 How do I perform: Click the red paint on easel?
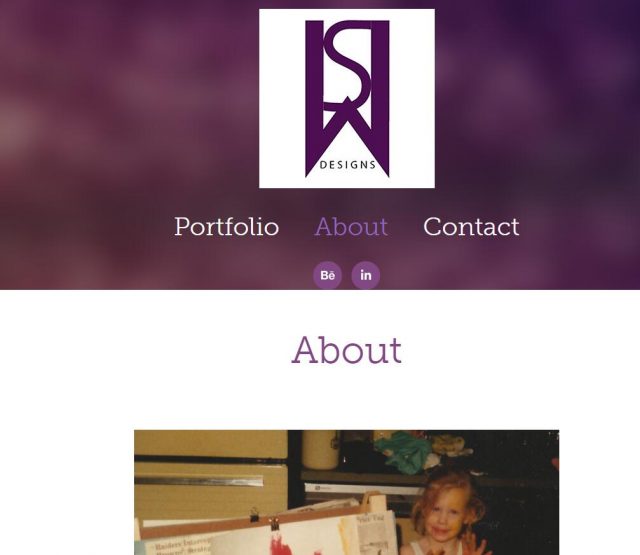[282, 545]
